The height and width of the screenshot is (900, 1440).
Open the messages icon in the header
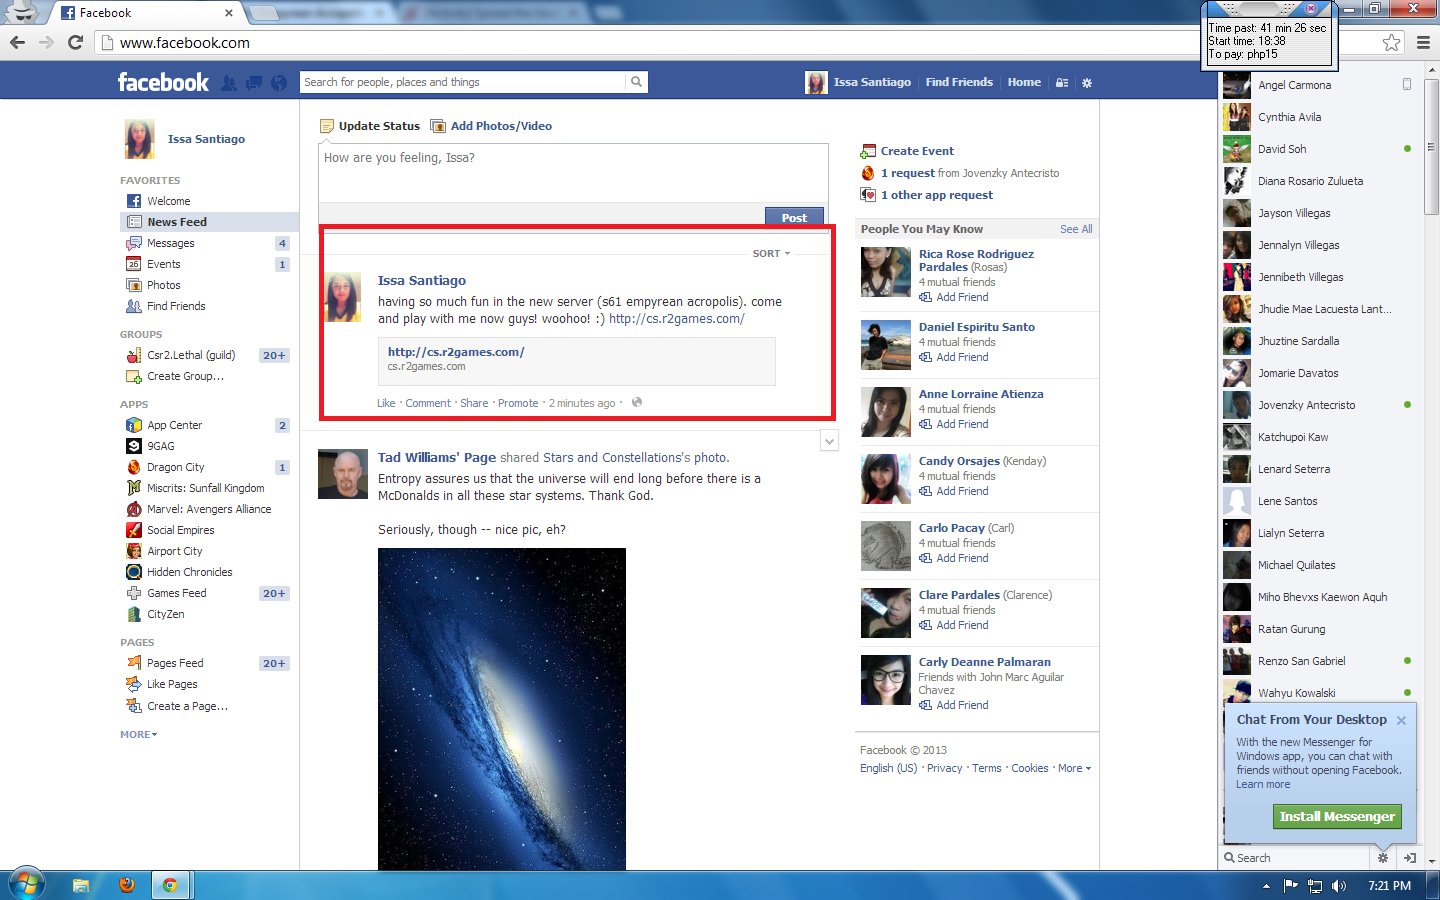254,83
